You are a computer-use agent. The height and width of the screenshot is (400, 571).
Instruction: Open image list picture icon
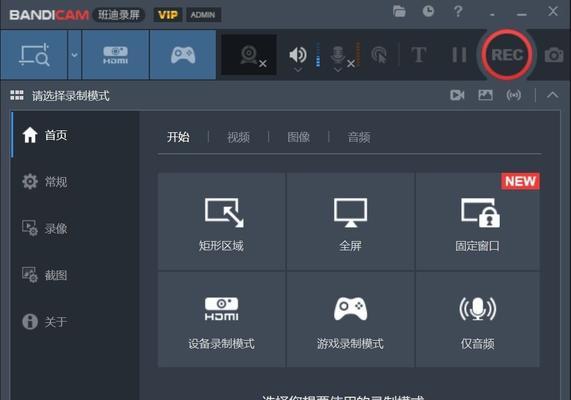coord(485,95)
